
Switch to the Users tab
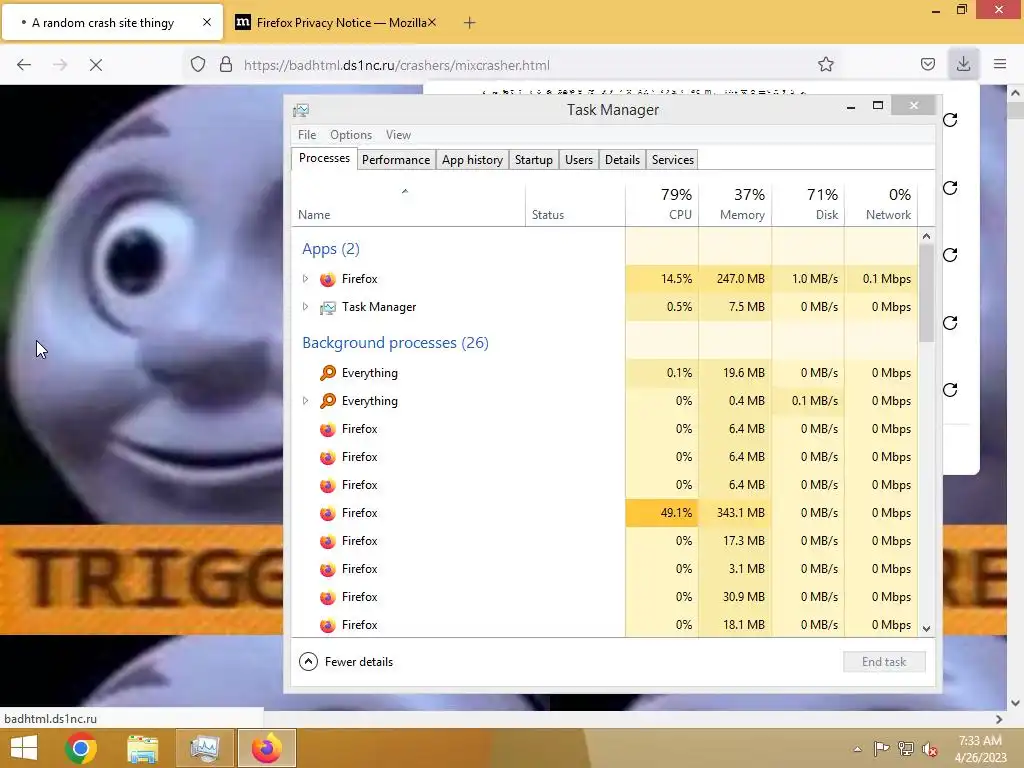click(579, 160)
